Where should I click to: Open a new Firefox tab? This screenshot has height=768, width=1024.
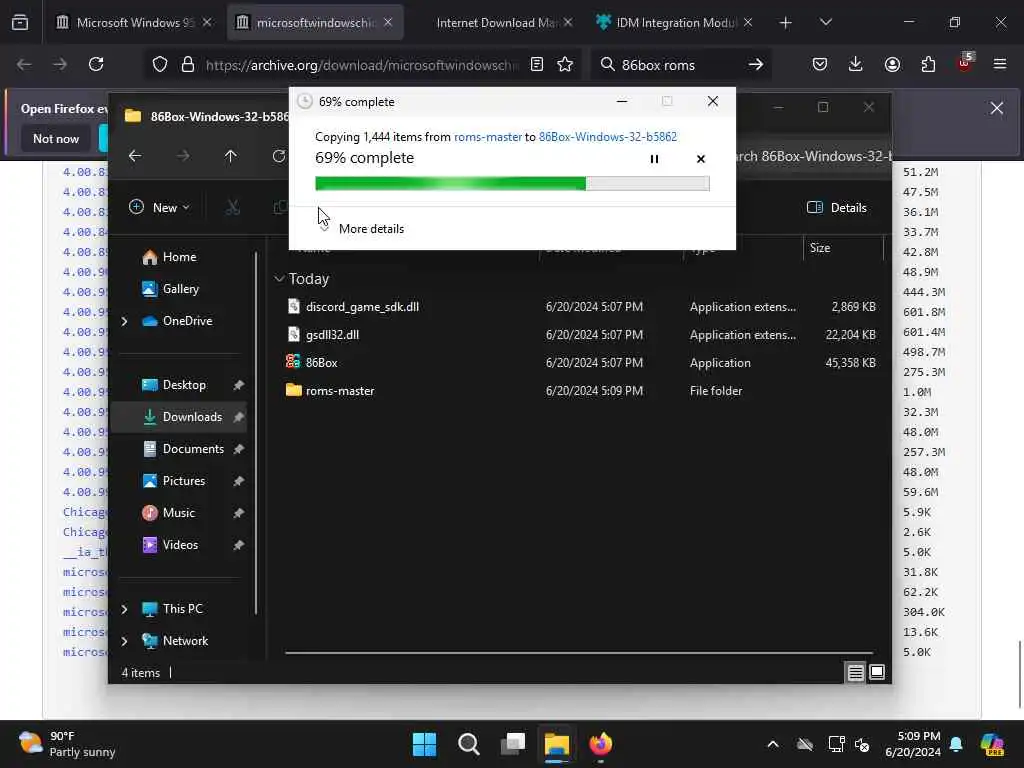[x=786, y=23]
